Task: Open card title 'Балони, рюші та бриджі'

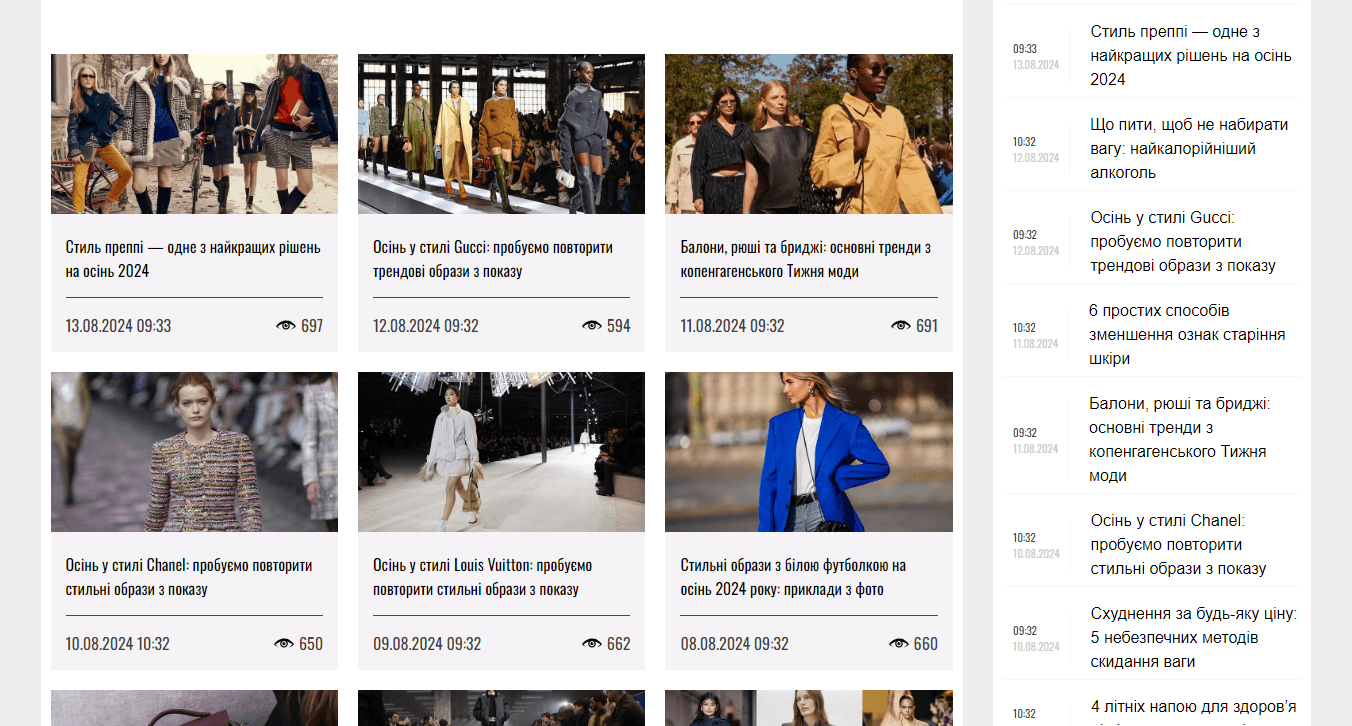Action: (x=806, y=259)
